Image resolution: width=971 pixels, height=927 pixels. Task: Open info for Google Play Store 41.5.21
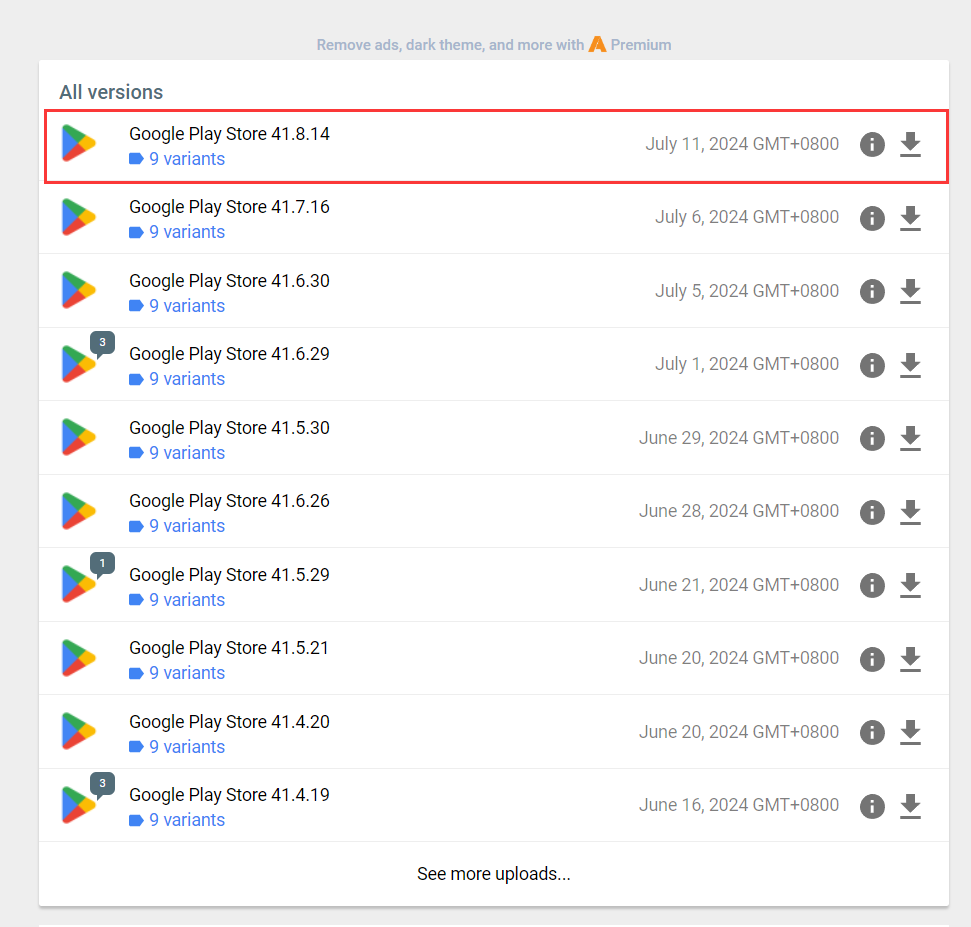pyautogui.click(x=872, y=659)
